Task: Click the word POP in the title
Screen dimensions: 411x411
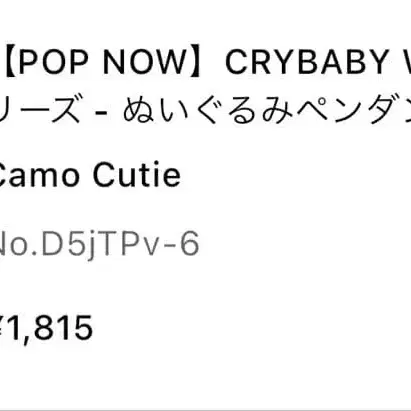Action: coord(54,62)
